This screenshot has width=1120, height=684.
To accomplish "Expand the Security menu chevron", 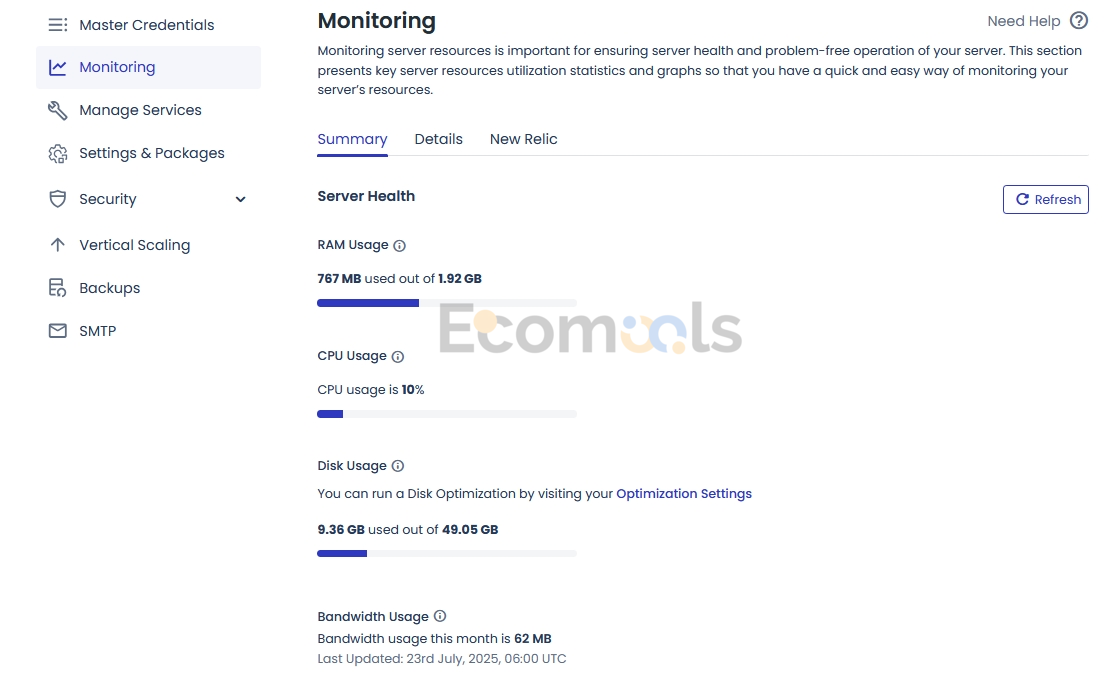I will pos(241,199).
